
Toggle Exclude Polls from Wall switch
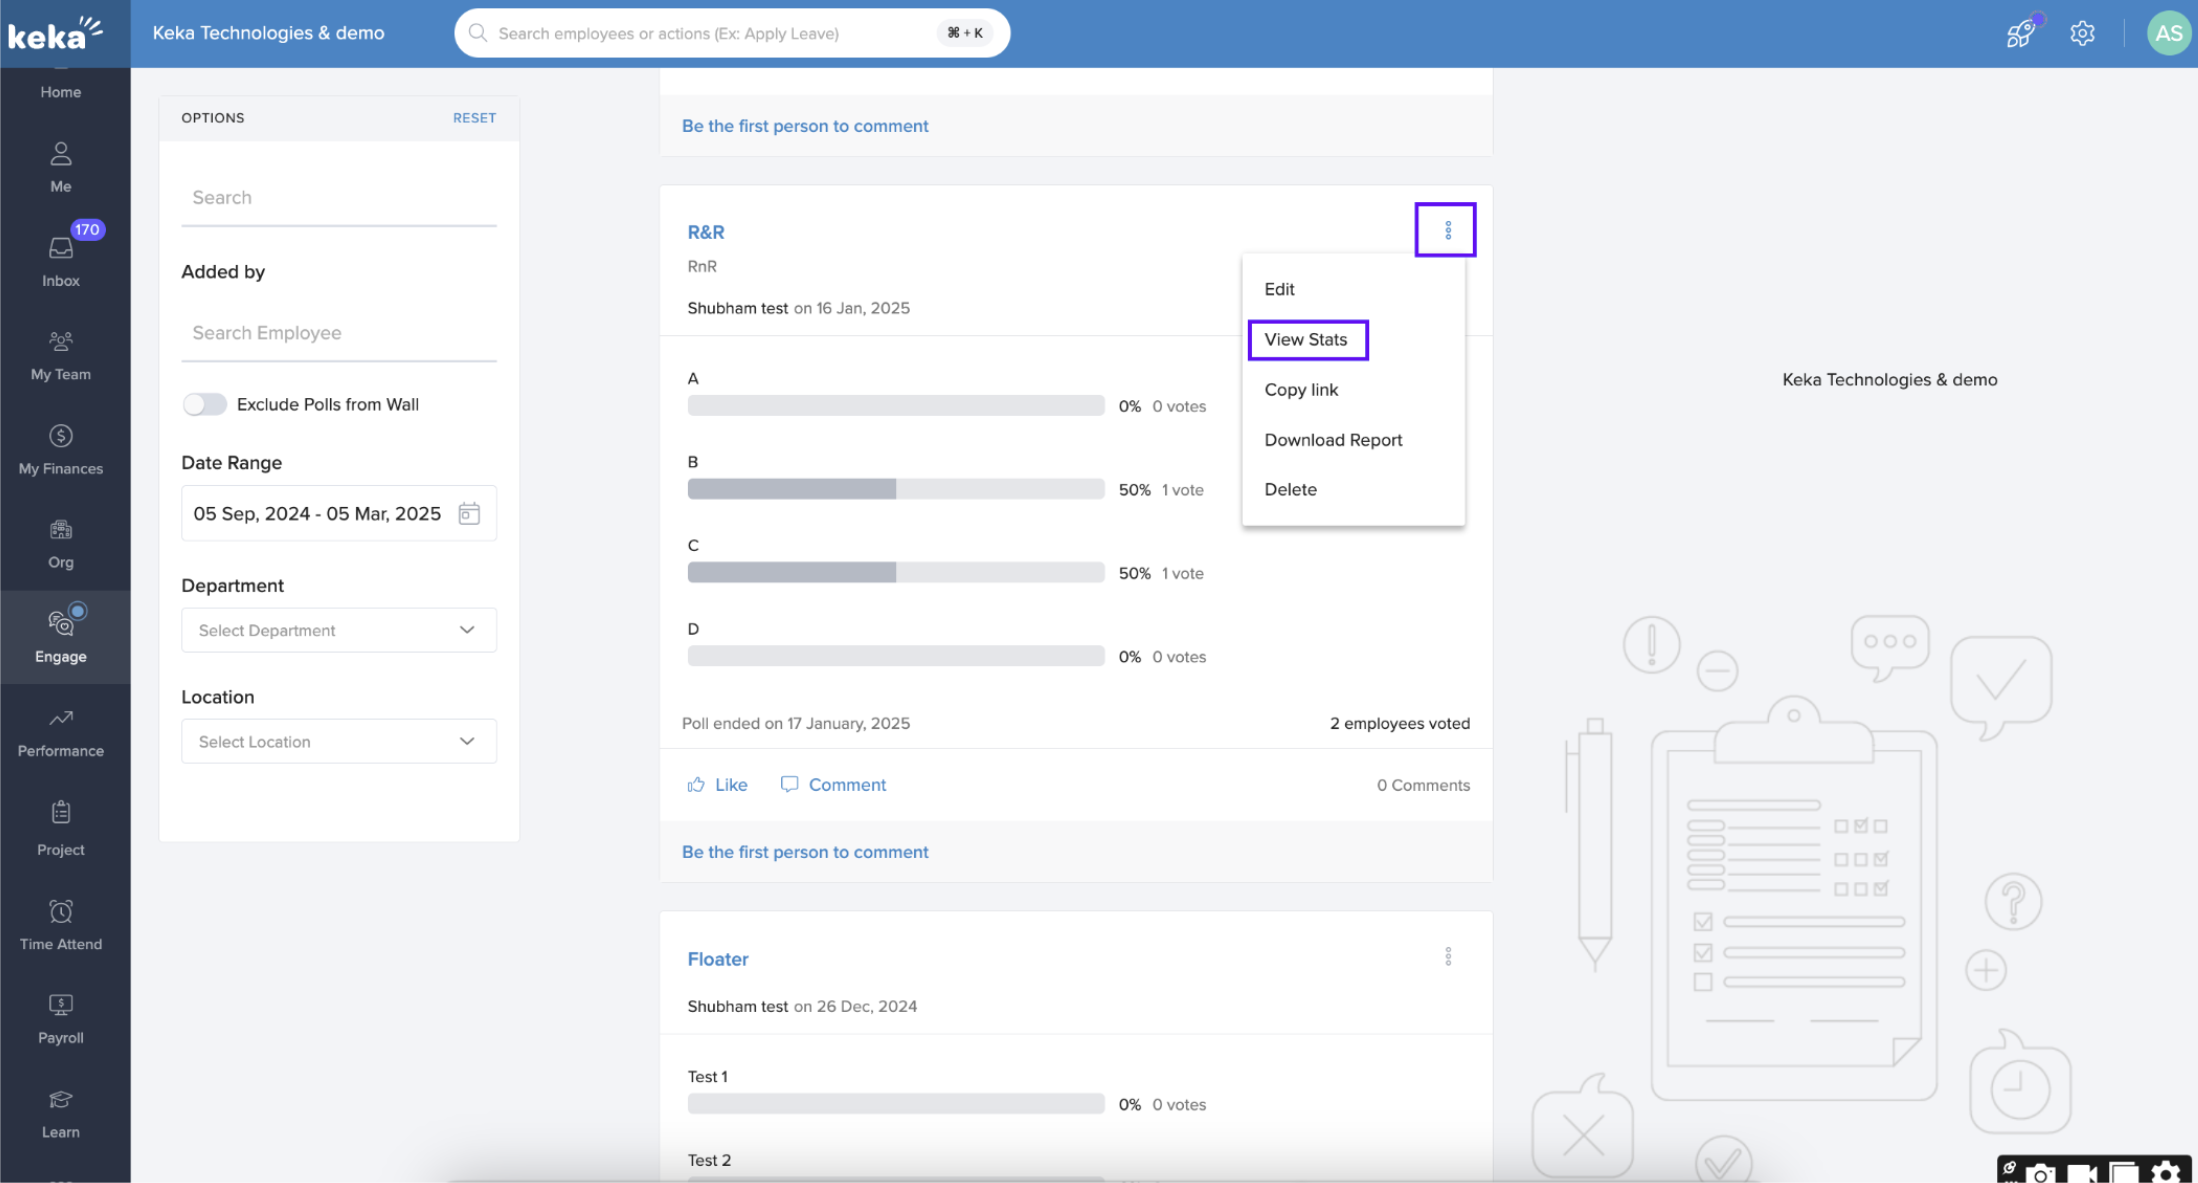pyautogui.click(x=205, y=404)
